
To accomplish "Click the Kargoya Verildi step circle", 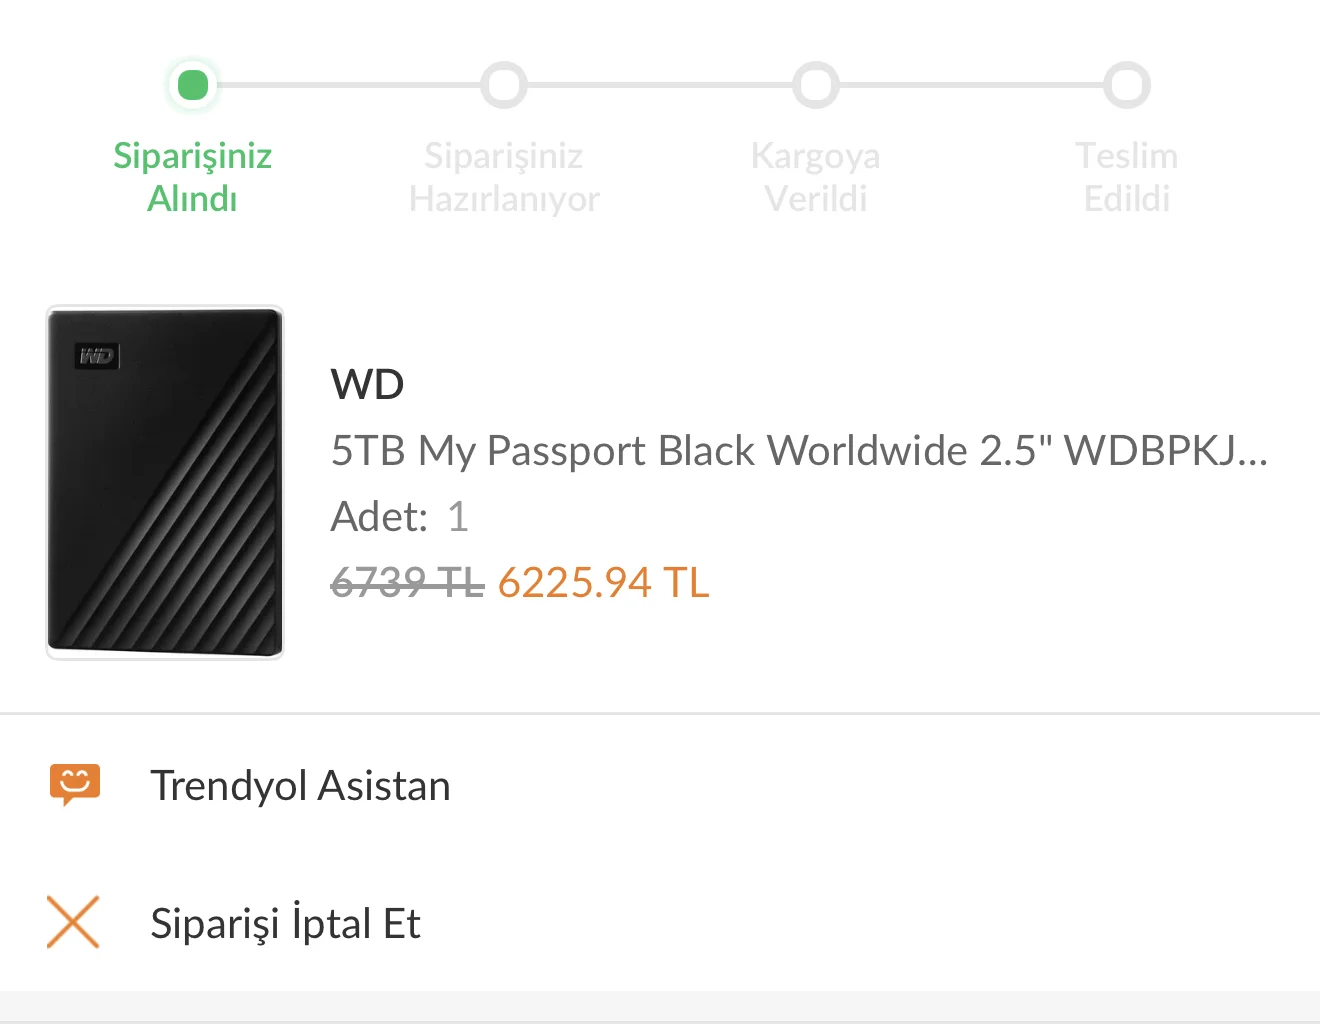I will point(816,85).
